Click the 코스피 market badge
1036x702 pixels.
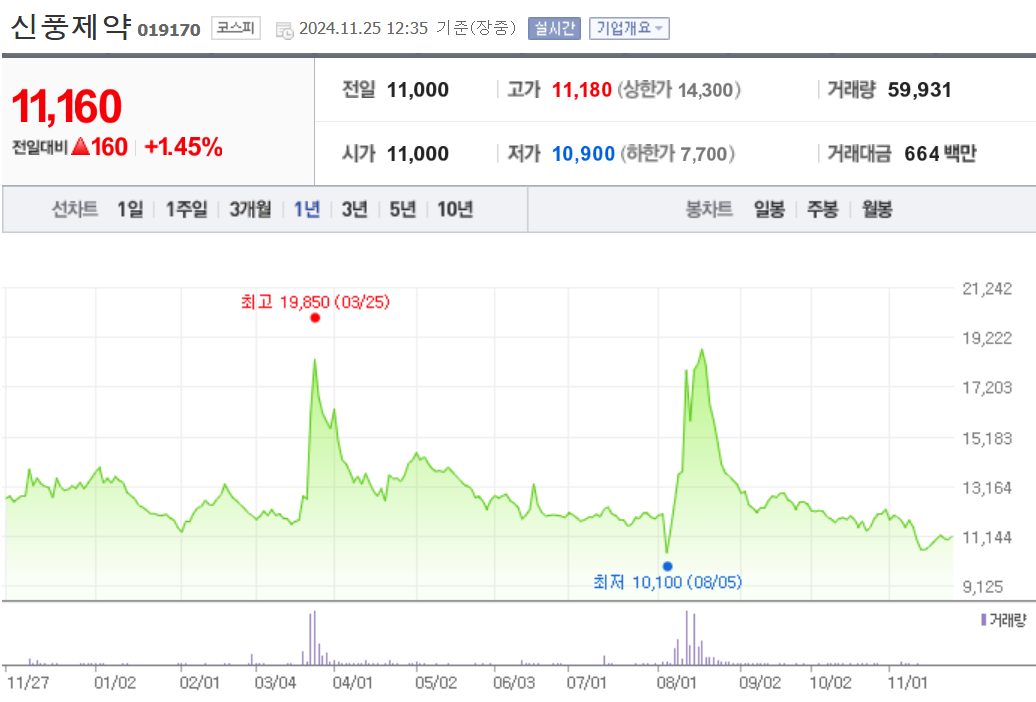[x=236, y=28]
